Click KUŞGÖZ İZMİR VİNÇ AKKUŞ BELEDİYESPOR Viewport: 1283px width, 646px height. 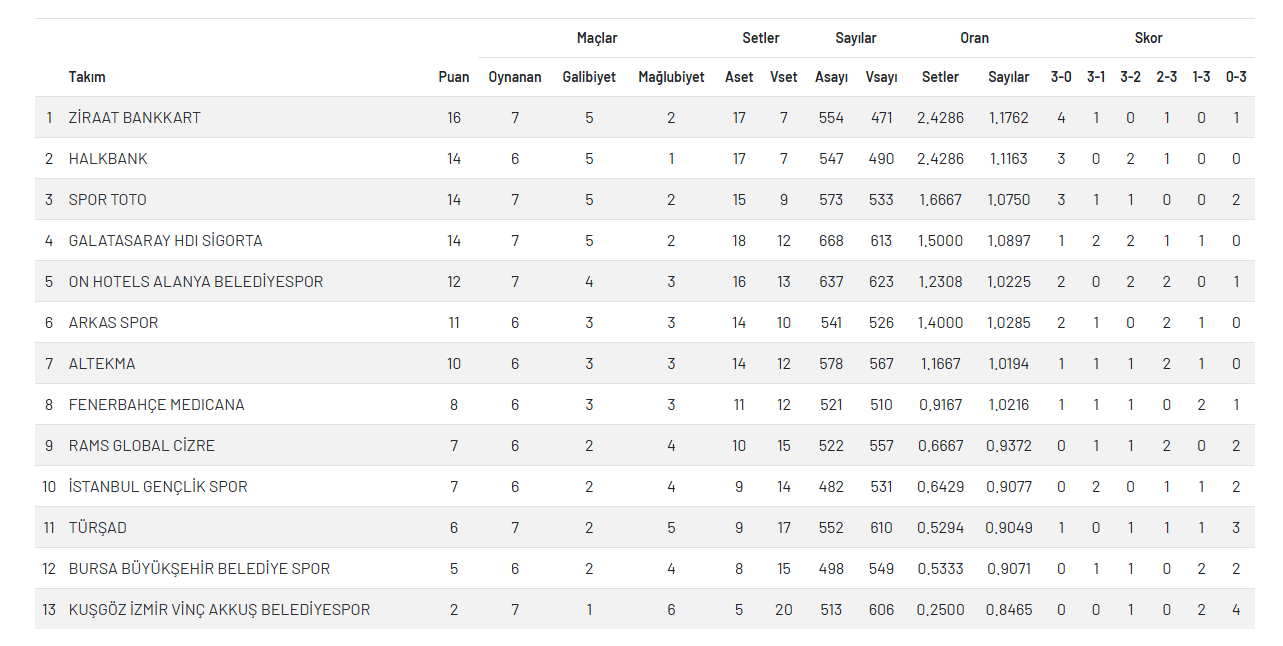pyautogui.click(x=219, y=610)
